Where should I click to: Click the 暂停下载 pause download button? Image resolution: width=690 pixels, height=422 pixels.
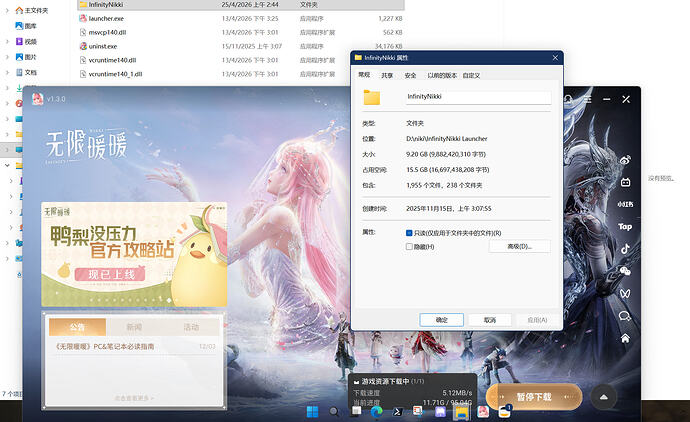534,397
